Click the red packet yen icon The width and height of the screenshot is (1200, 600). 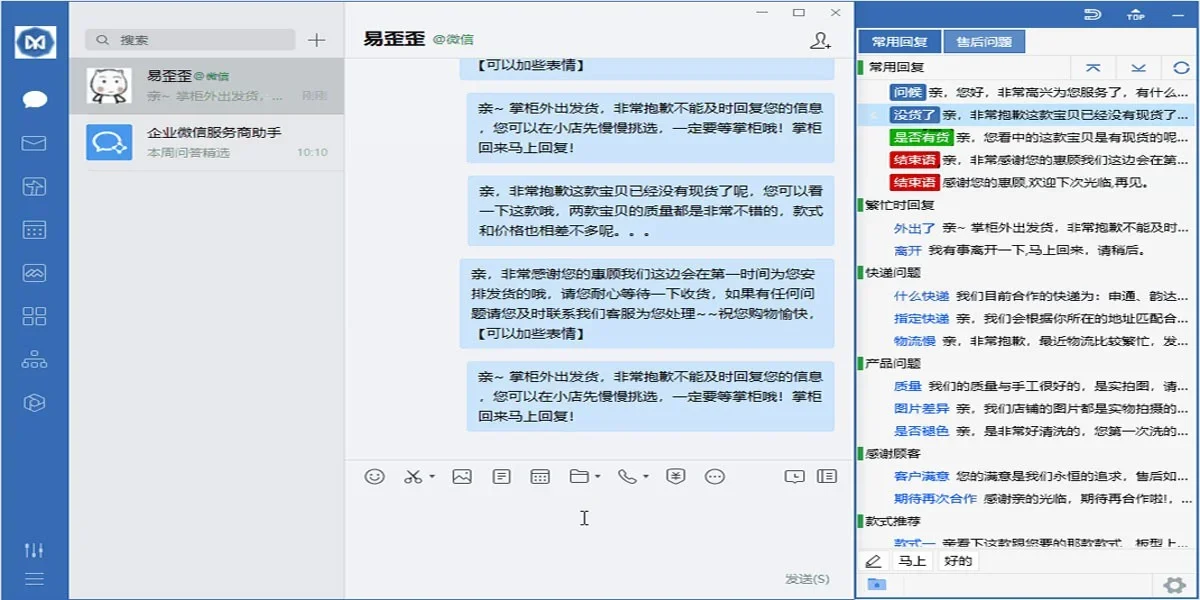(676, 477)
